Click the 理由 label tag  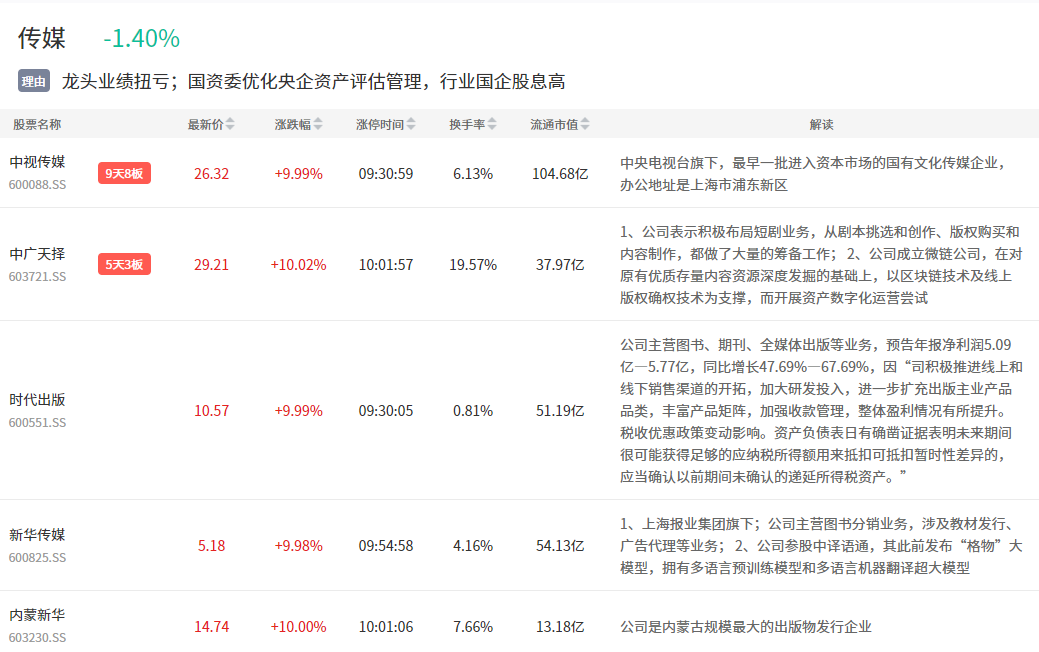click(x=34, y=81)
